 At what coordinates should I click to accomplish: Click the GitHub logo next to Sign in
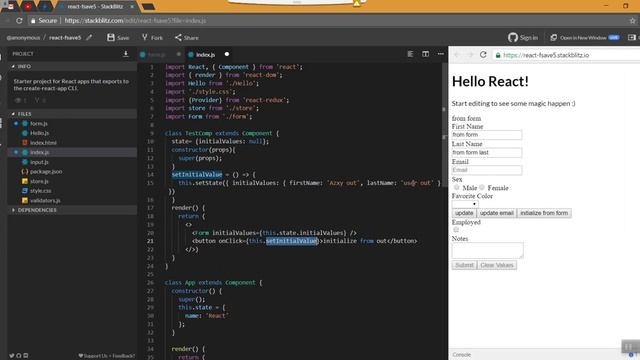coord(513,38)
